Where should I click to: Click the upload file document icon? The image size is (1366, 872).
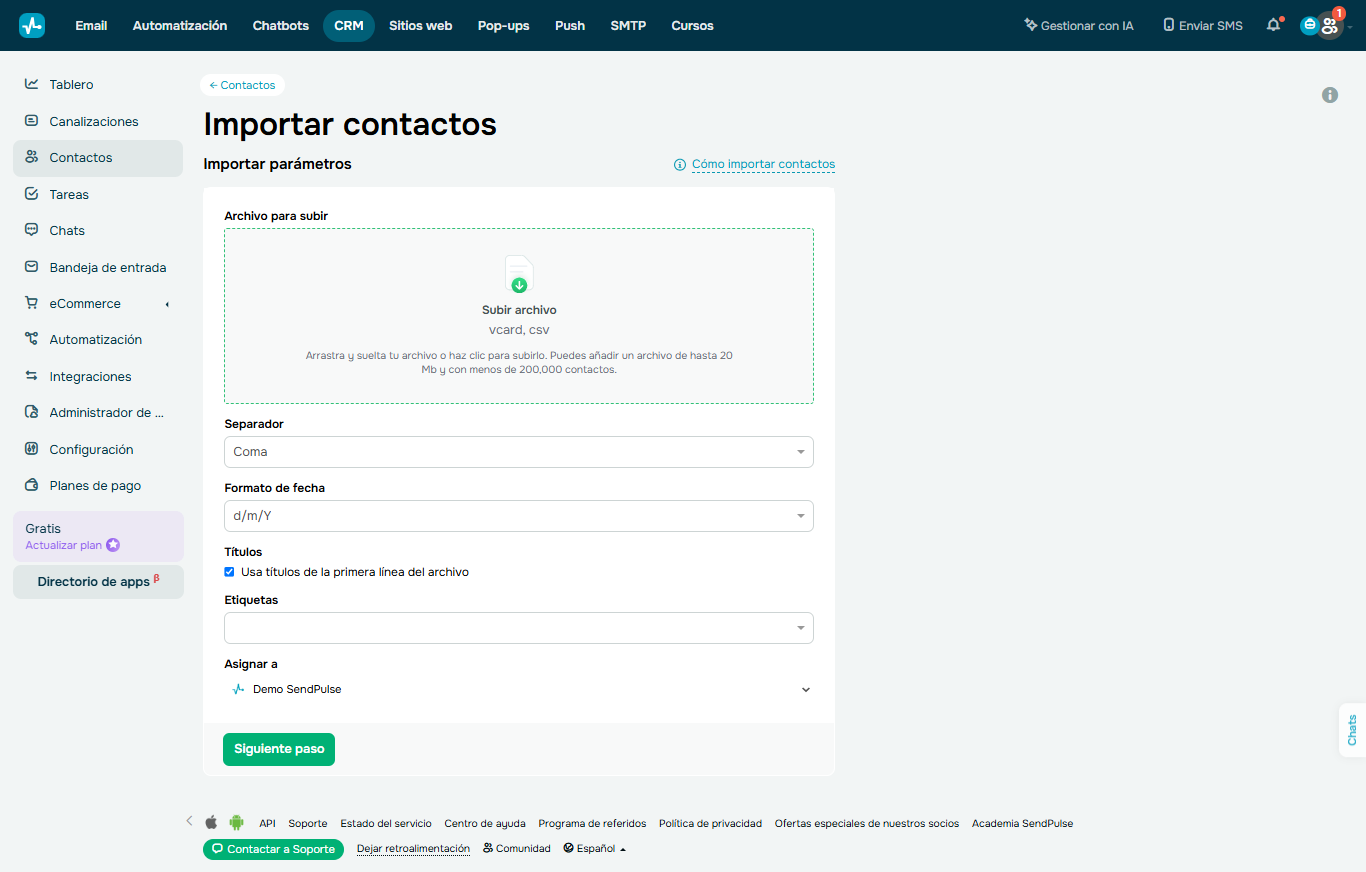(x=518, y=274)
